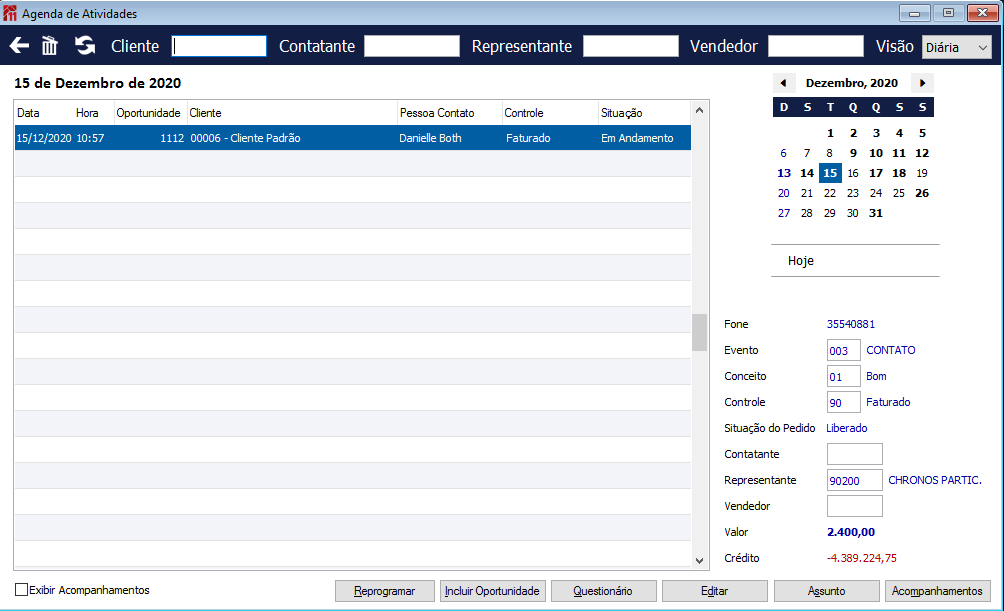The height and width of the screenshot is (611, 1004).
Task: Go to previous month in calendar
Action: click(783, 83)
